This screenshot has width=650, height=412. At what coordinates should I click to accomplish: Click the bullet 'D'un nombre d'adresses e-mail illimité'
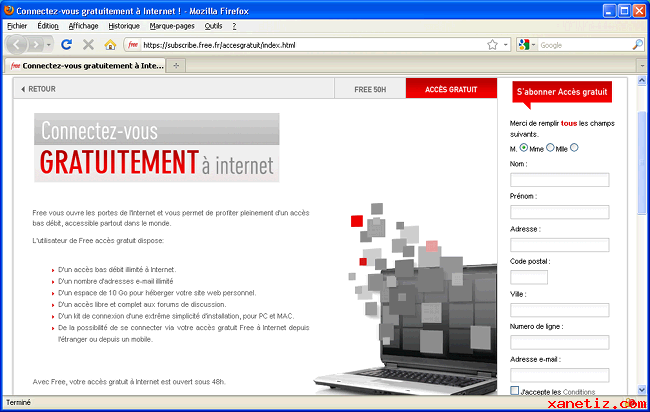click(x=116, y=281)
